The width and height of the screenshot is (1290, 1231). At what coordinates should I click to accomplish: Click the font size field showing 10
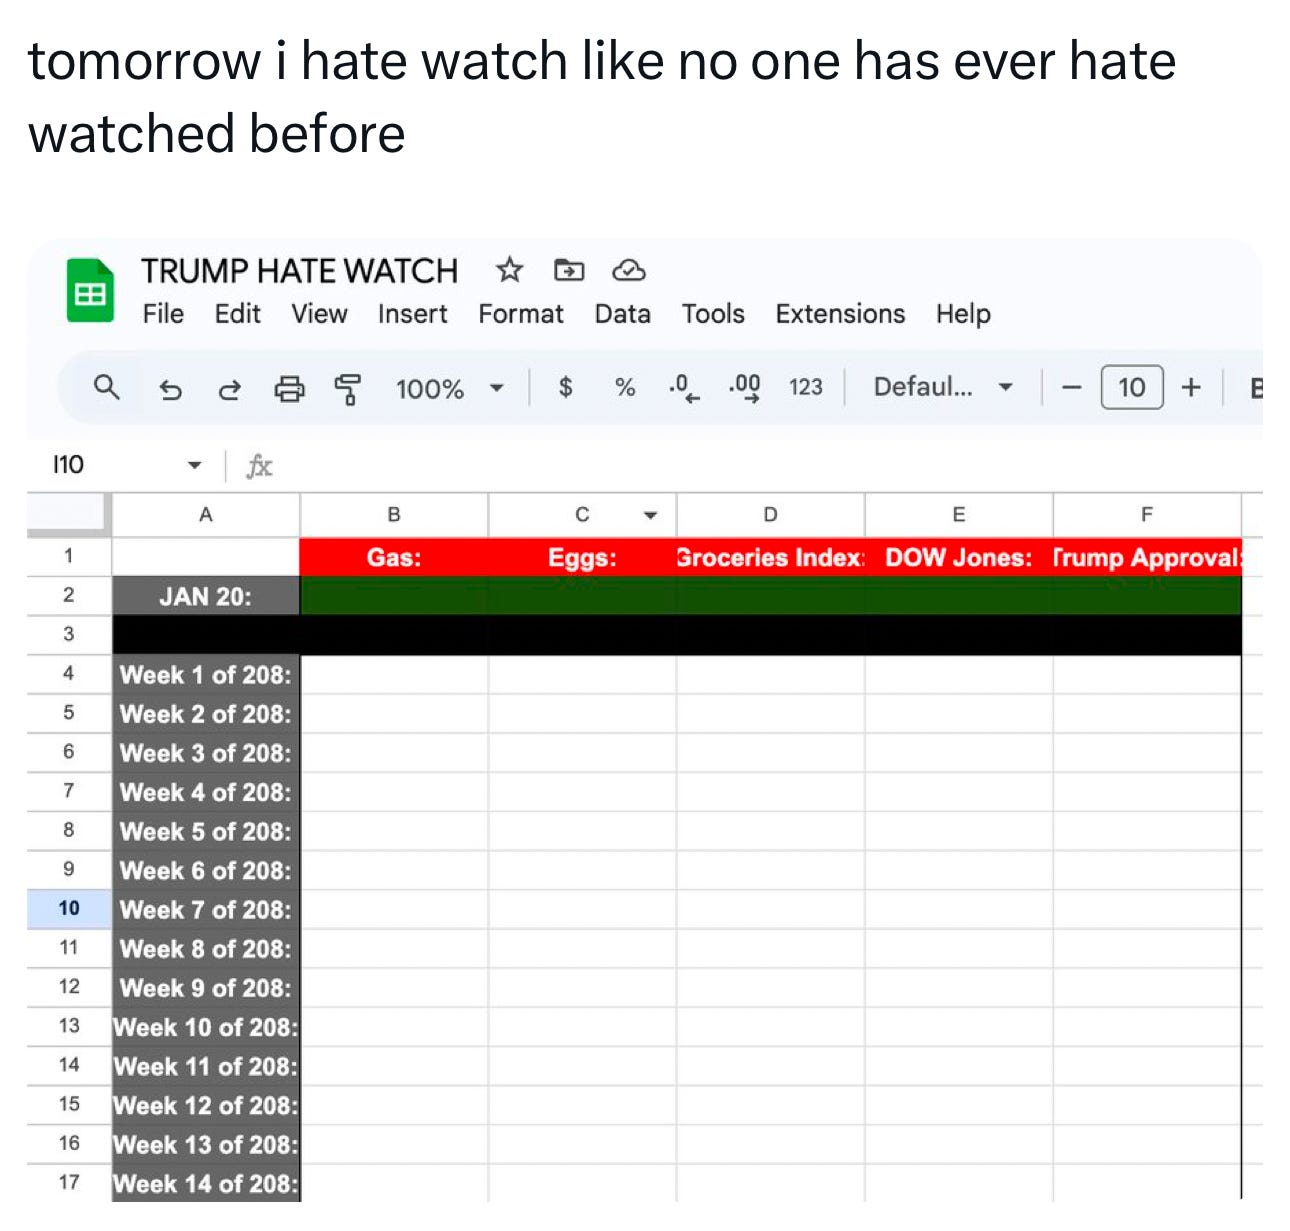tap(1132, 387)
